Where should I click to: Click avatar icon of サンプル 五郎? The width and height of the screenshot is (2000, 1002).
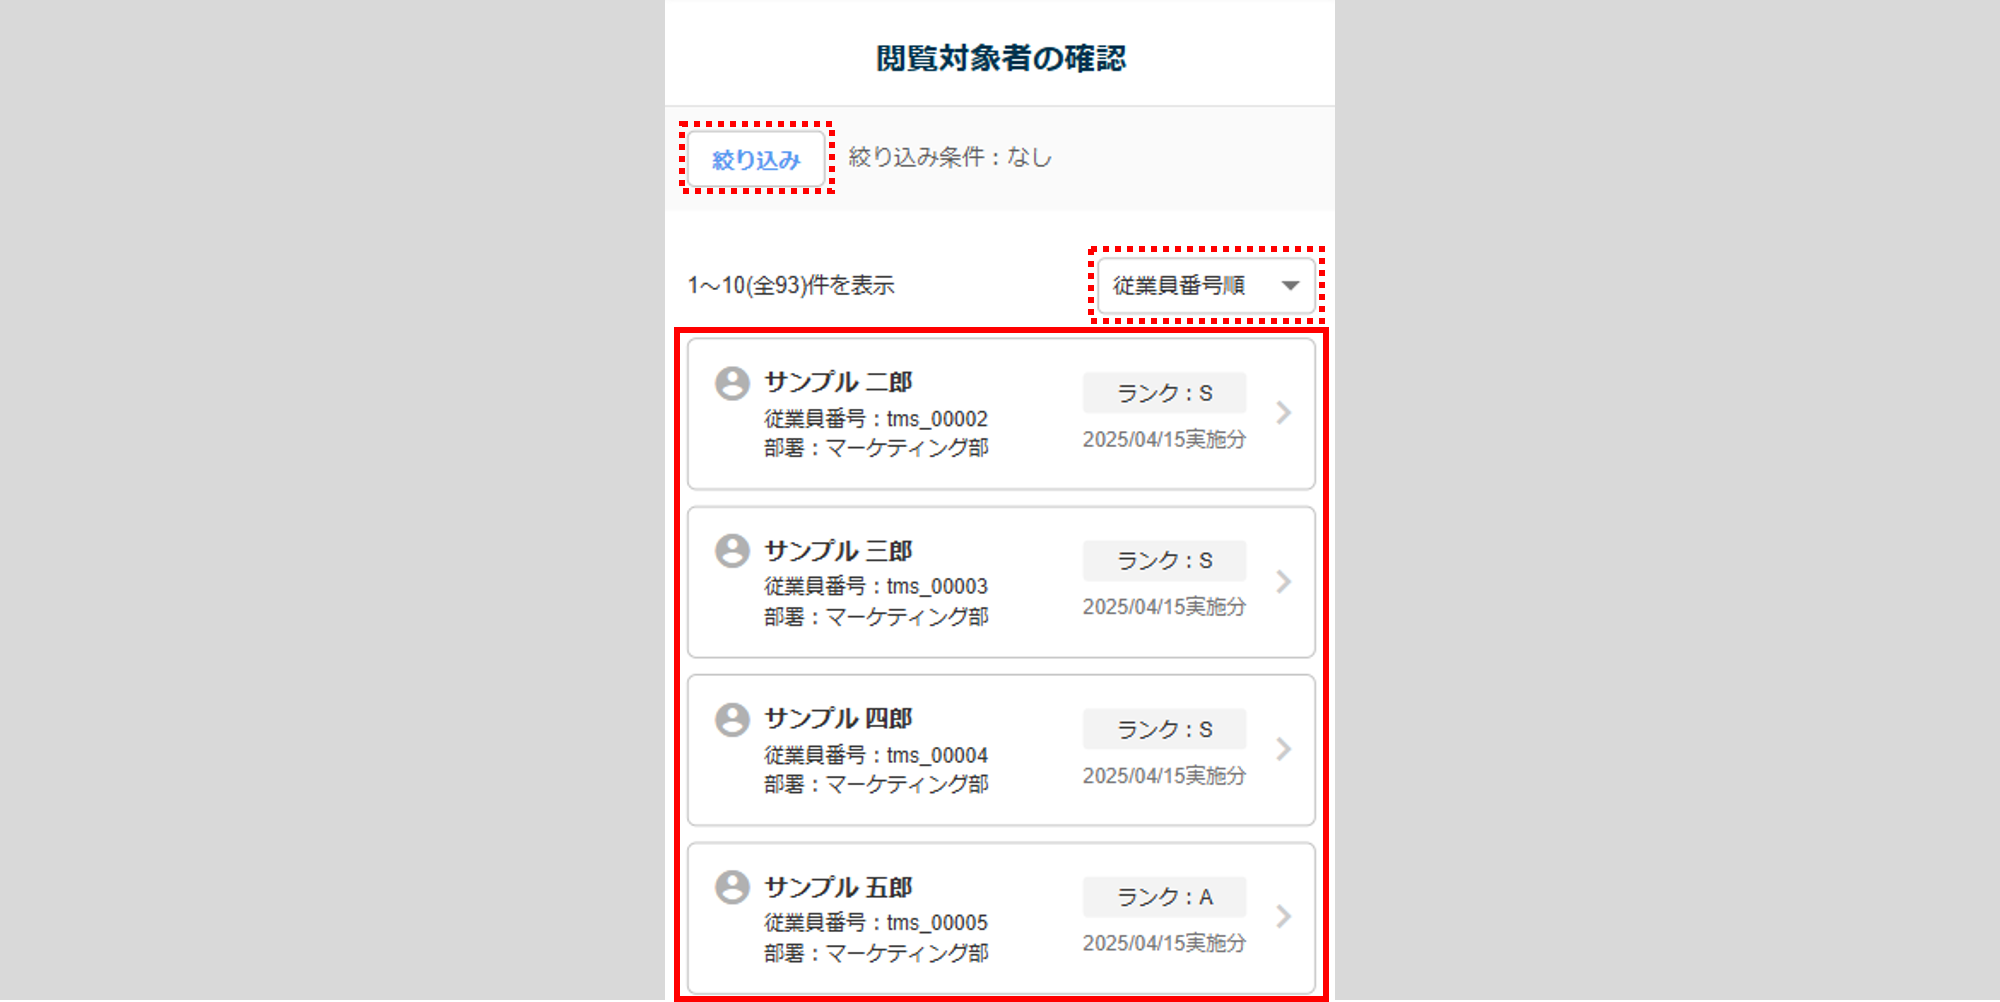(x=732, y=887)
